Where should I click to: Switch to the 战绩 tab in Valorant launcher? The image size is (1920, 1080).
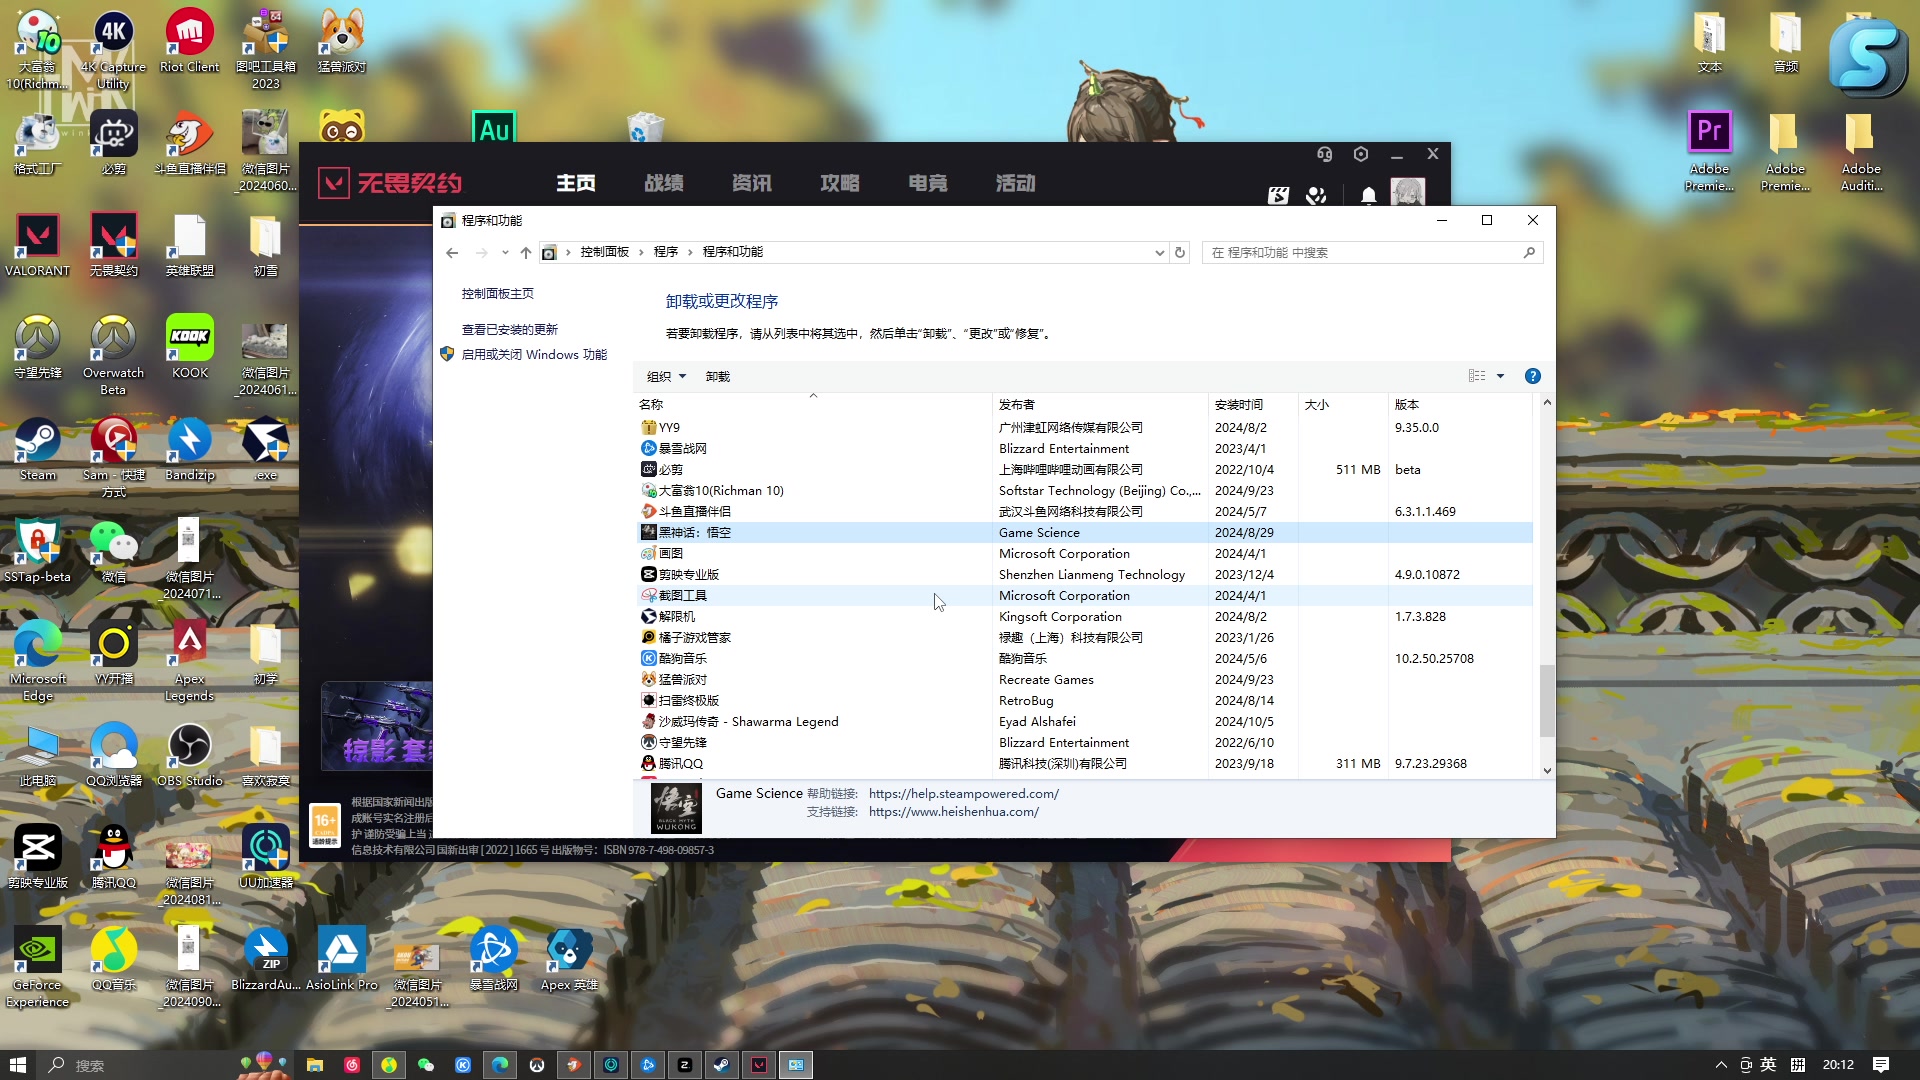(664, 183)
